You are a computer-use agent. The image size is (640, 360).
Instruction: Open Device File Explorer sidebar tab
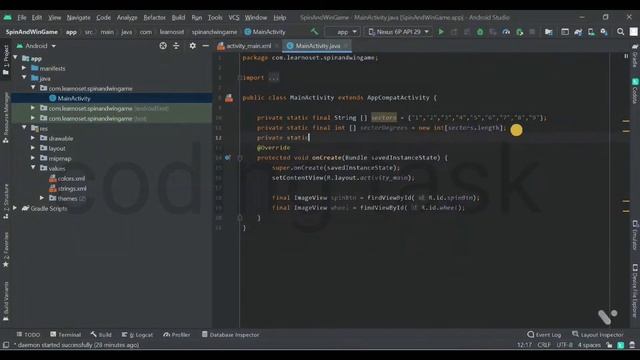point(635,290)
